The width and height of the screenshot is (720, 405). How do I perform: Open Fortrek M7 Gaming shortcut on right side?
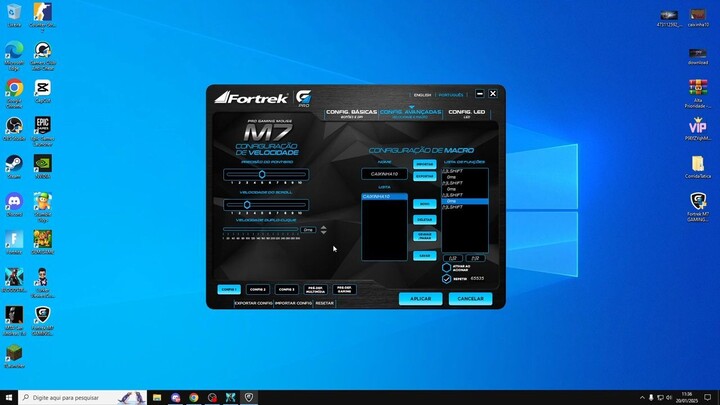click(698, 207)
